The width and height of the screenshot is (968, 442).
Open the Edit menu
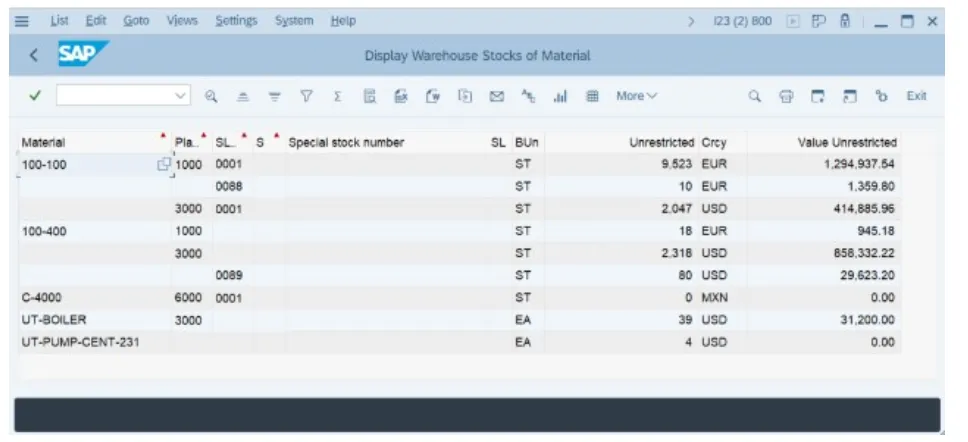point(96,21)
